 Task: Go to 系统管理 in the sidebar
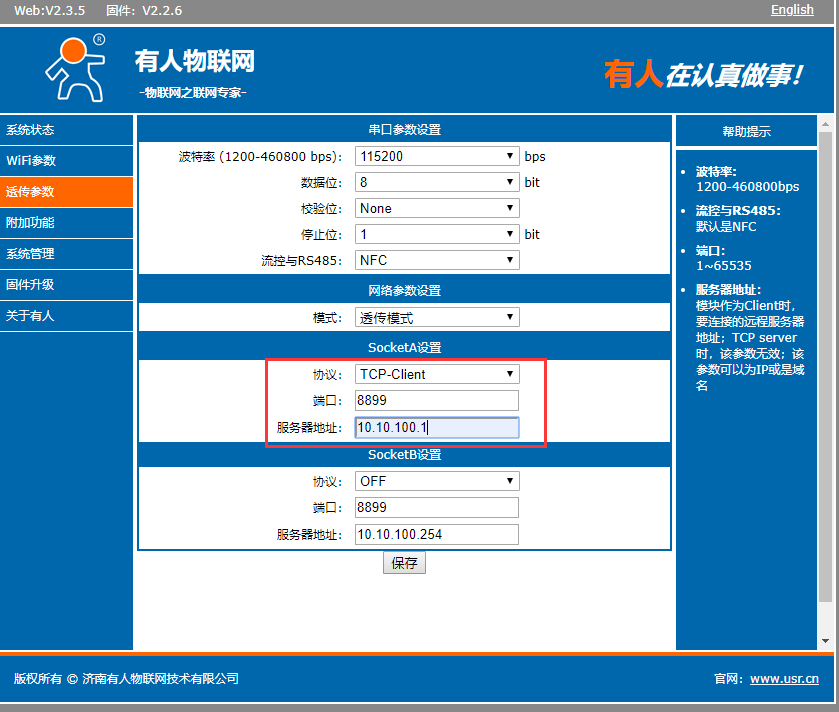30,254
